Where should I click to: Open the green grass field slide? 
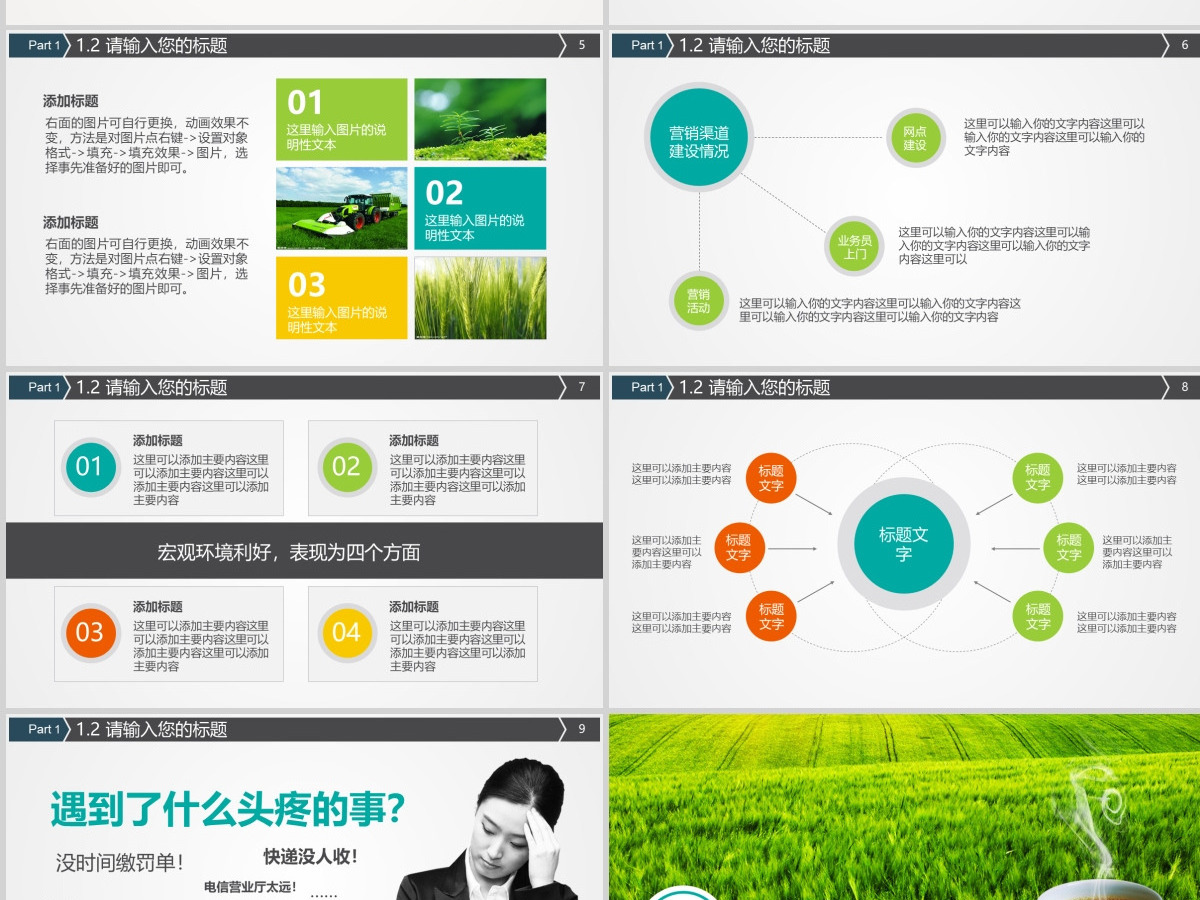pos(904,807)
